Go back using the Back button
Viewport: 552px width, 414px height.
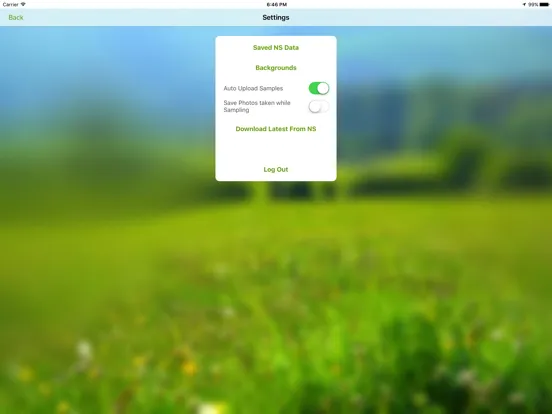[16, 18]
